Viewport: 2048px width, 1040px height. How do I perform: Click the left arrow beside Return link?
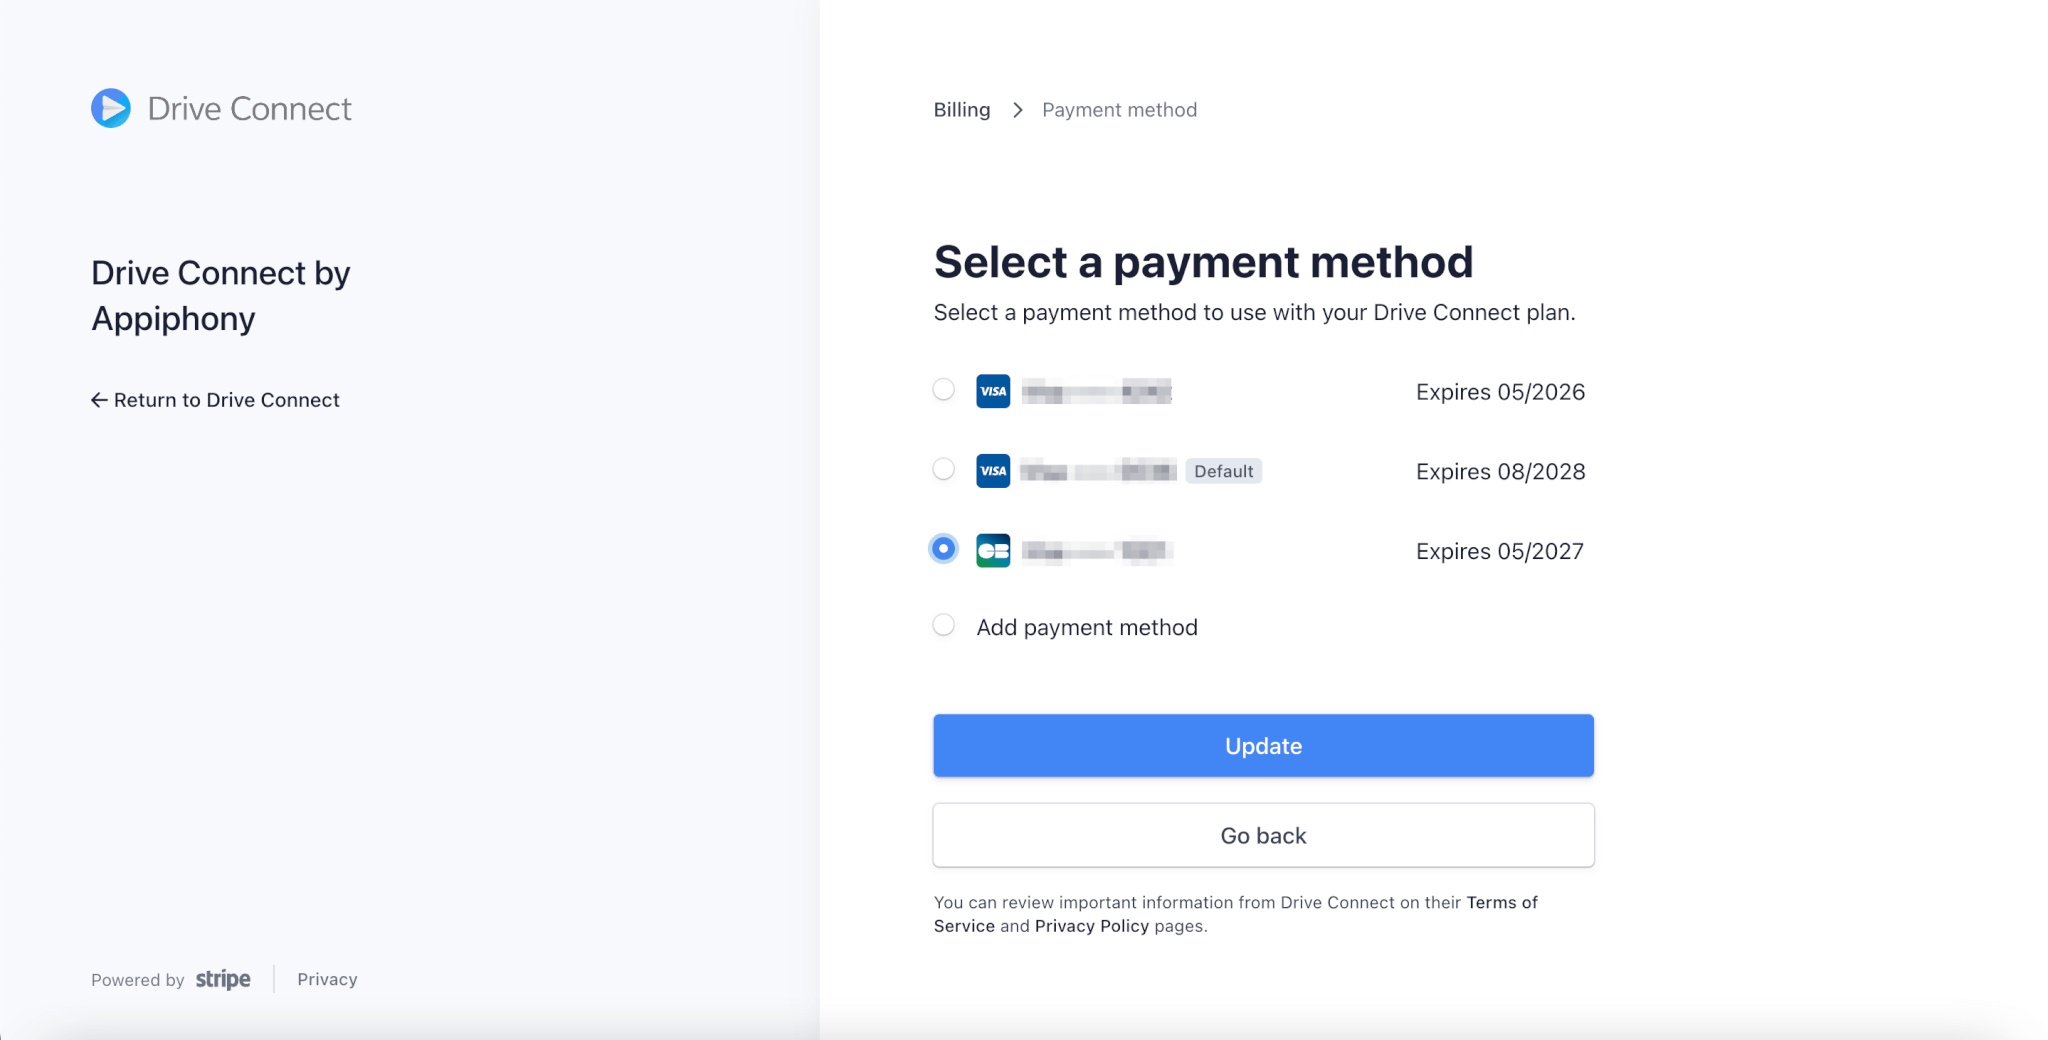point(99,400)
